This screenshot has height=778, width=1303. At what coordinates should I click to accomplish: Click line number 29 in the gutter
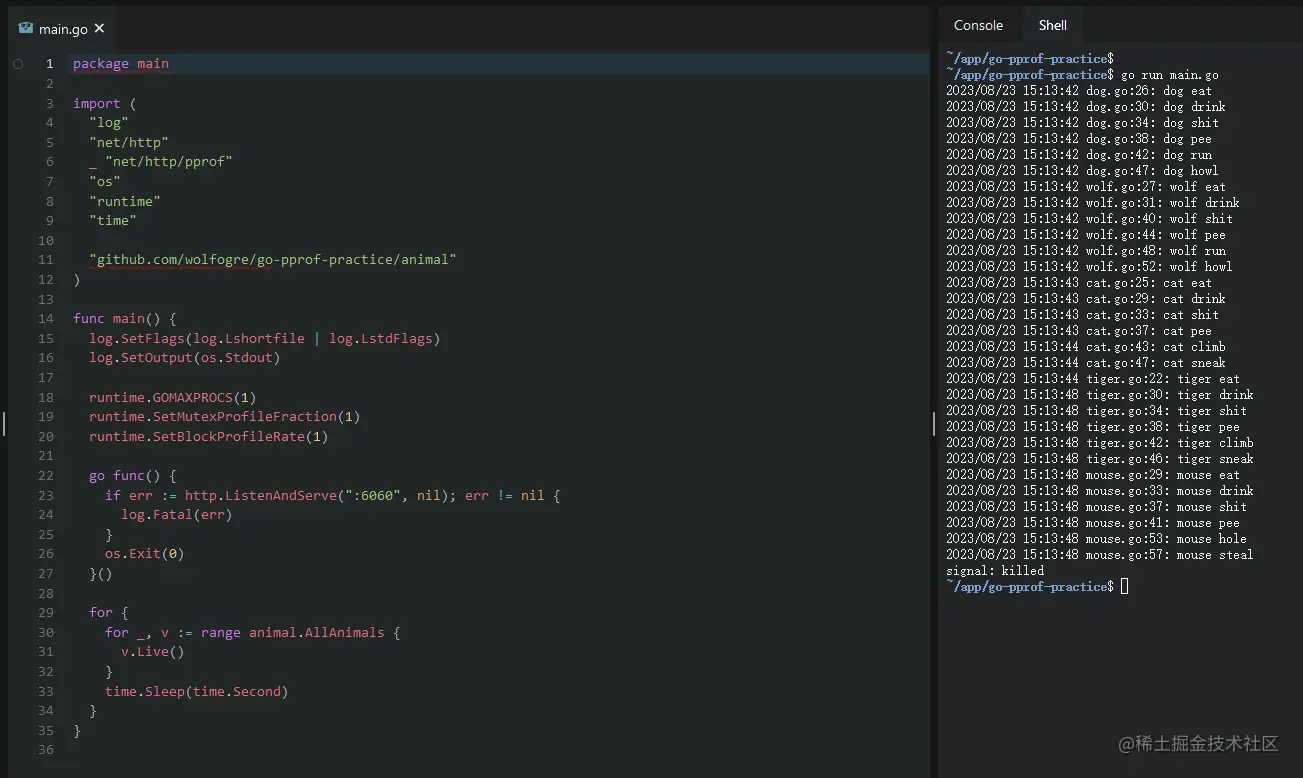point(46,613)
